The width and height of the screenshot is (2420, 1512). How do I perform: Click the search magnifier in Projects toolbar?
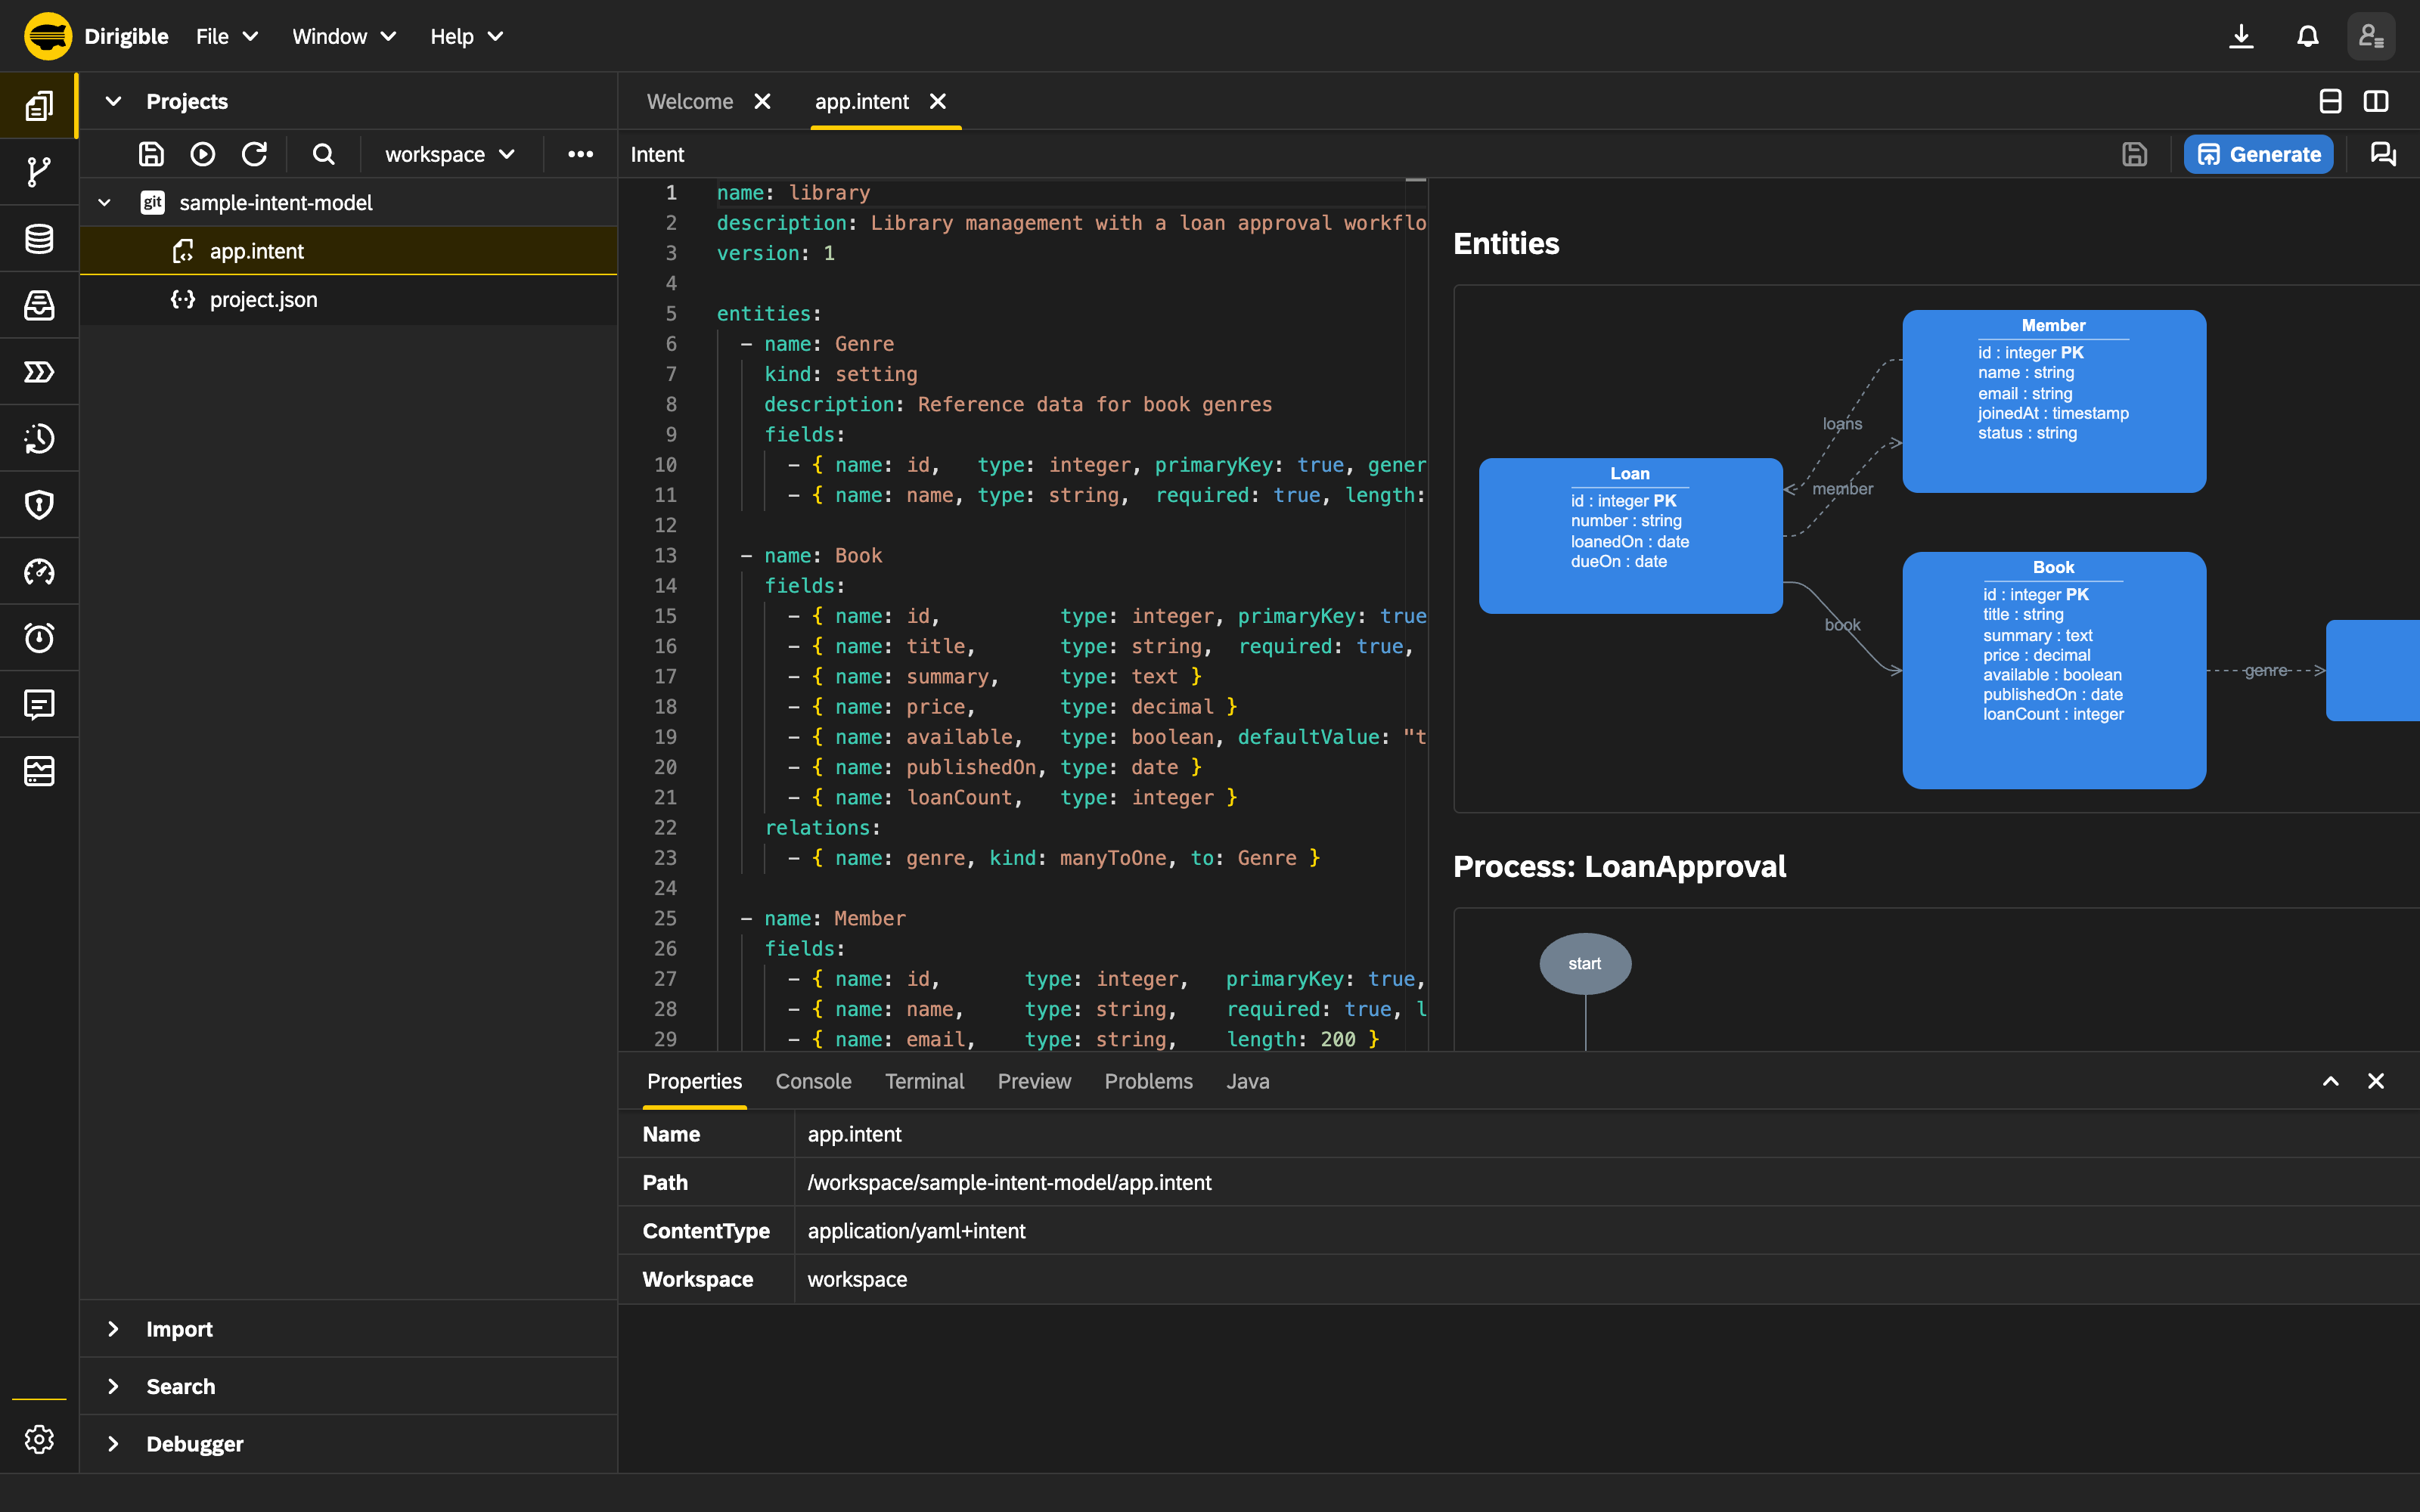(323, 154)
